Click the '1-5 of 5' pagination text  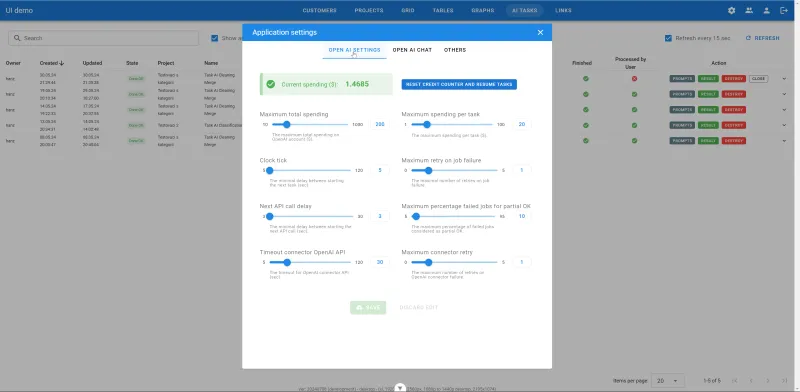click(712, 381)
